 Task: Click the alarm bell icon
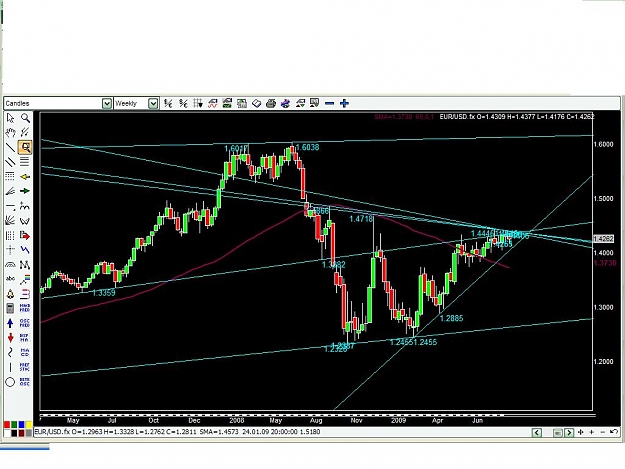pyautogui.click(x=10, y=294)
